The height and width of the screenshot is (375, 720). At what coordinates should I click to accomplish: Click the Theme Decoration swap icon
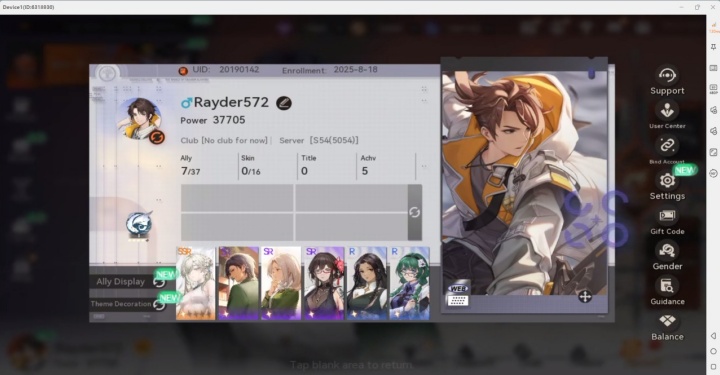tap(159, 304)
